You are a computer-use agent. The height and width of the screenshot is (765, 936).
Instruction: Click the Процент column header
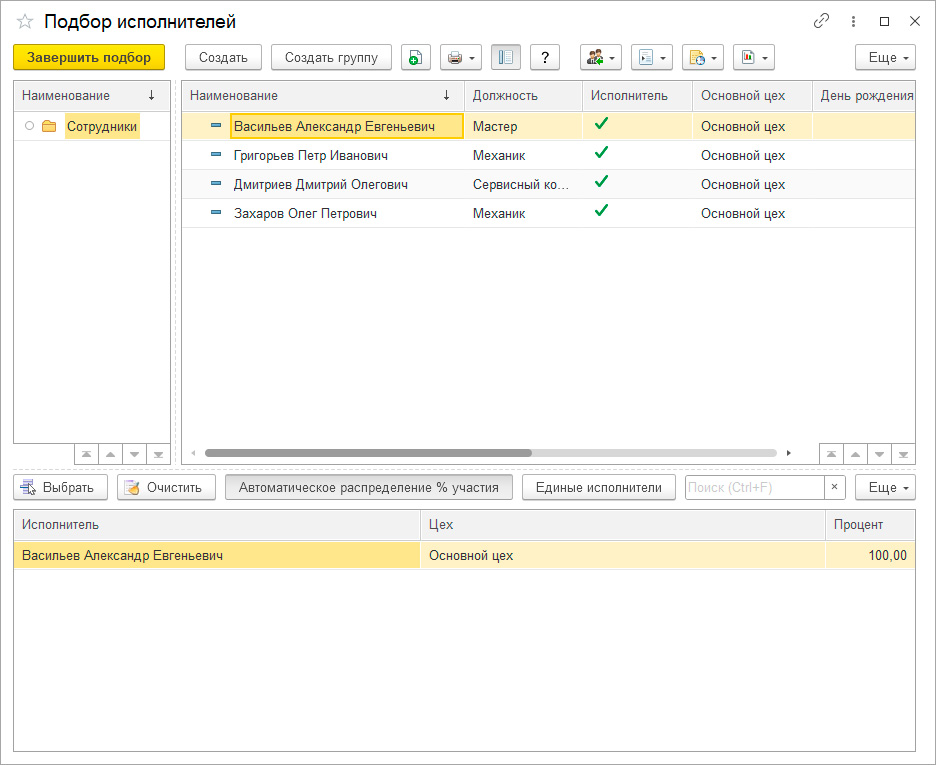pos(870,525)
